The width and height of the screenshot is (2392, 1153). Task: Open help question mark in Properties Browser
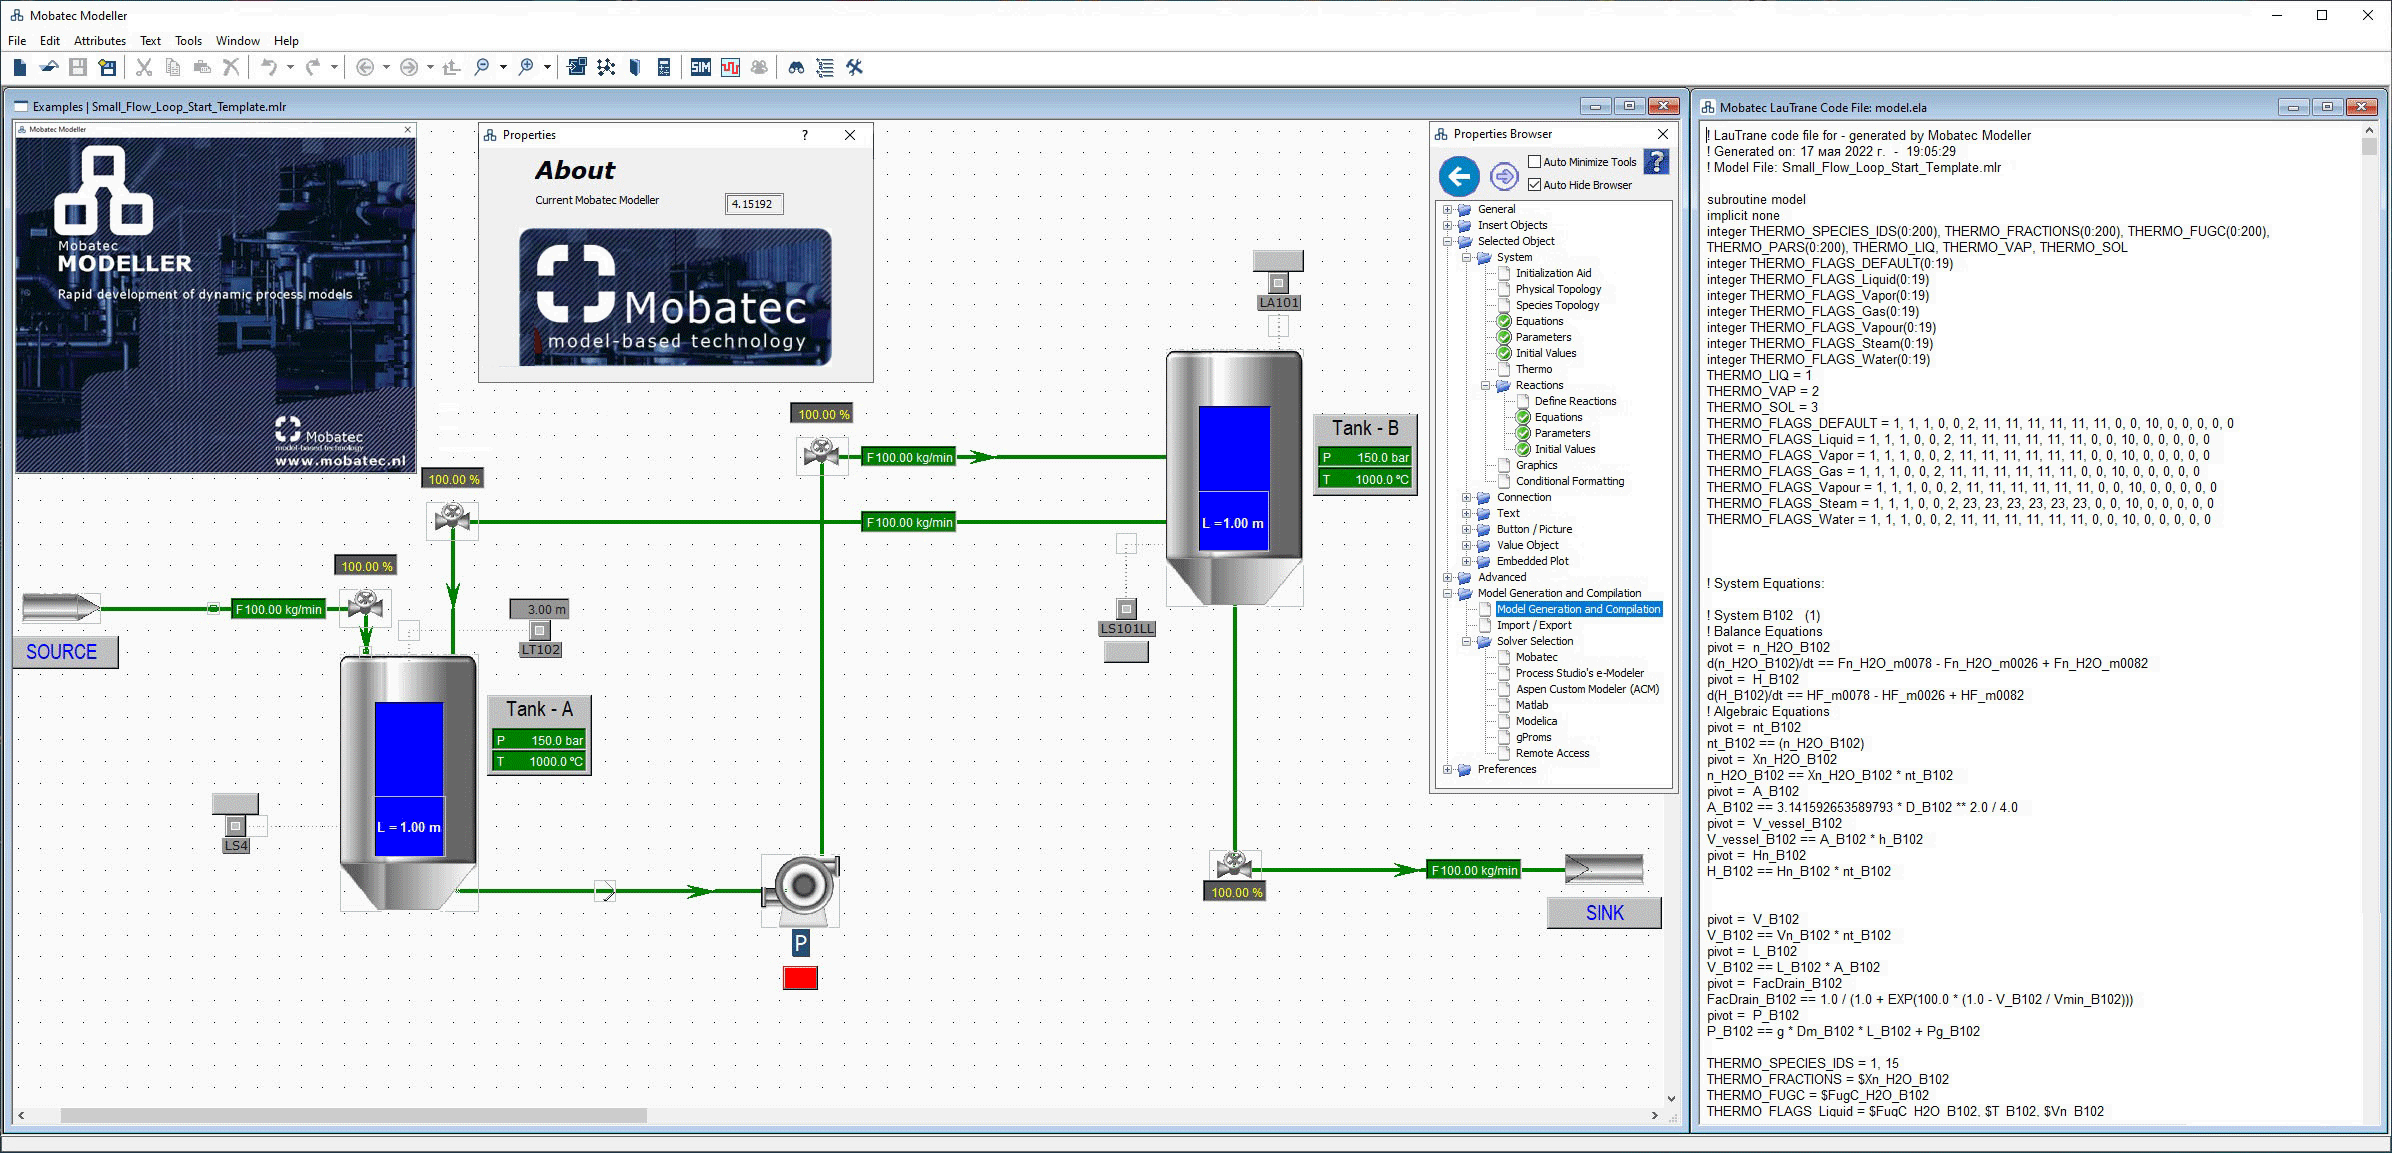(x=1656, y=161)
